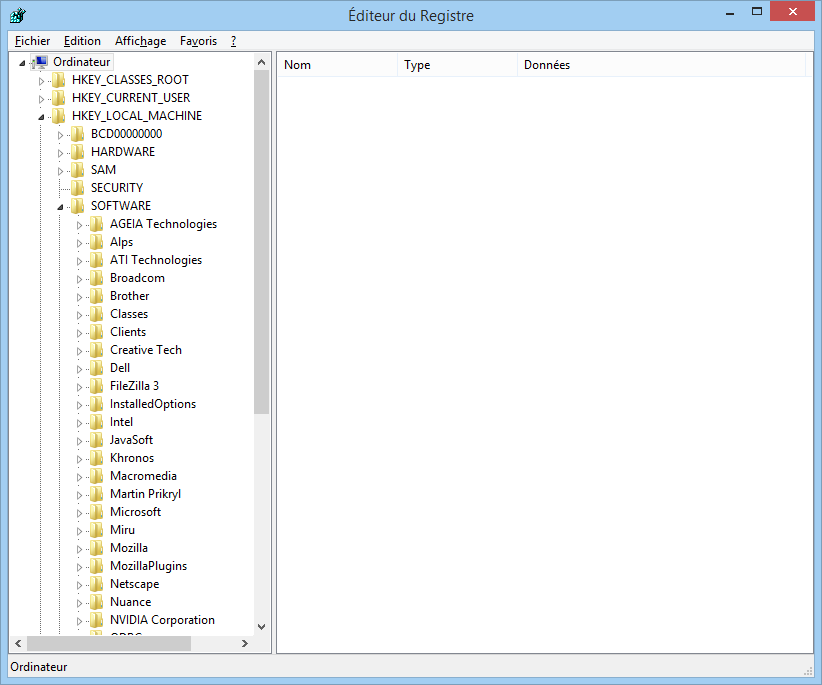Click the status bar text Ordinateur
The height and width of the screenshot is (685, 822).
pyautogui.click(x=39, y=667)
